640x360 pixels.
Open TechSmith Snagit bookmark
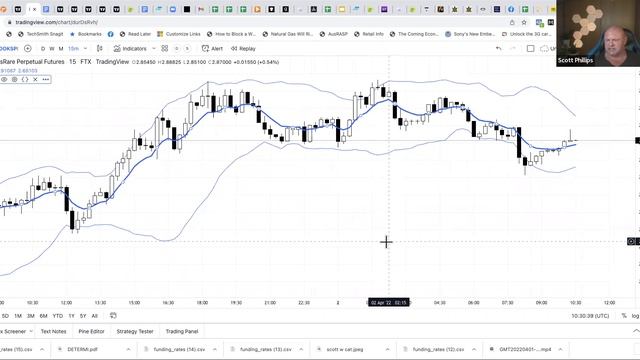click(x=41, y=34)
